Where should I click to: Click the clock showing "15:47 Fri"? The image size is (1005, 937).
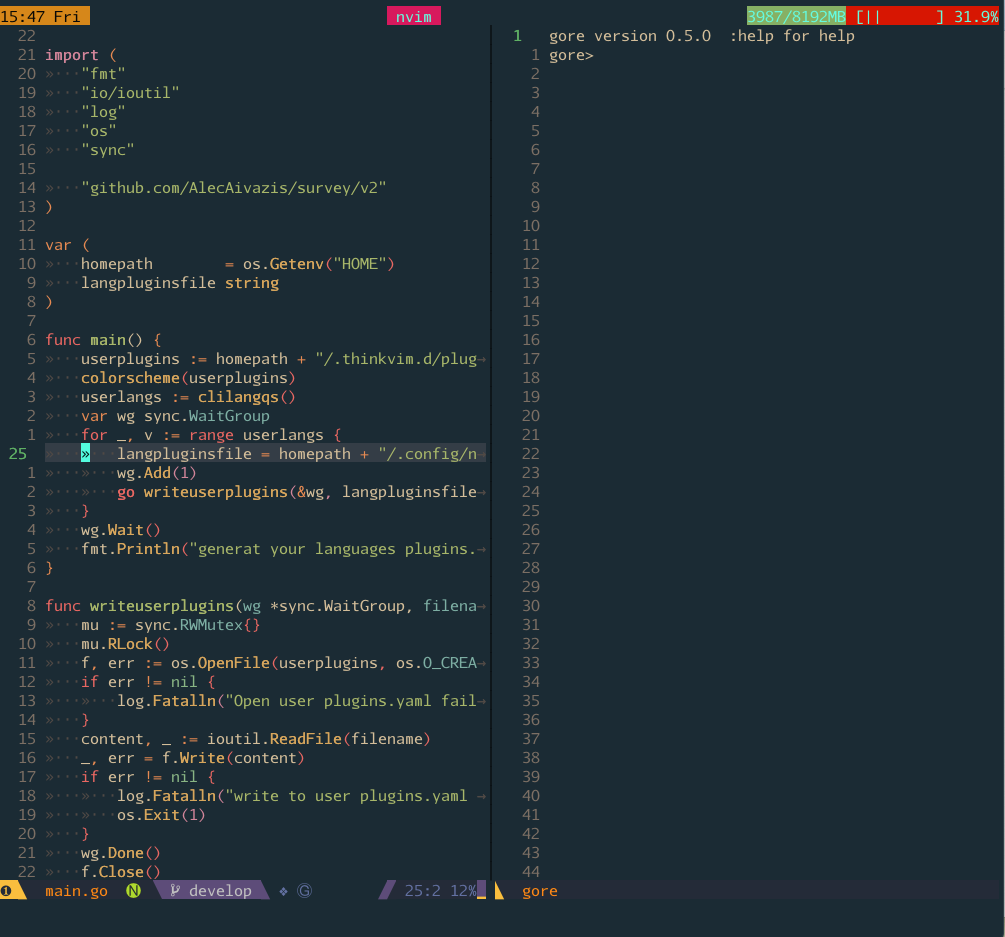(x=44, y=15)
